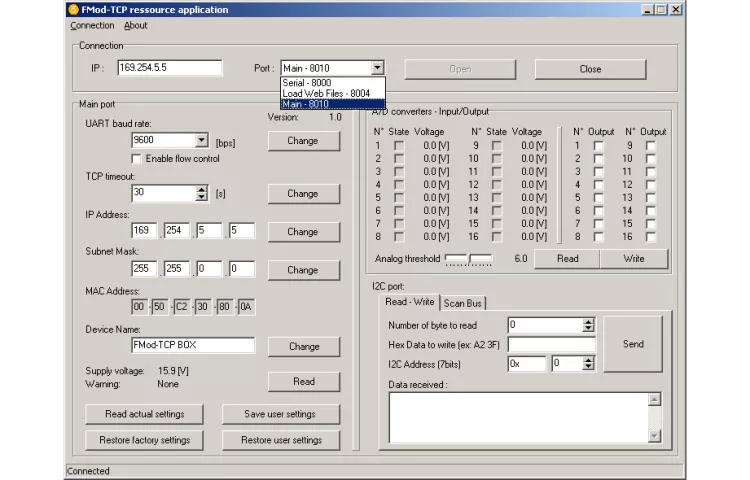Click the Device Name text field

click(192, 345)
